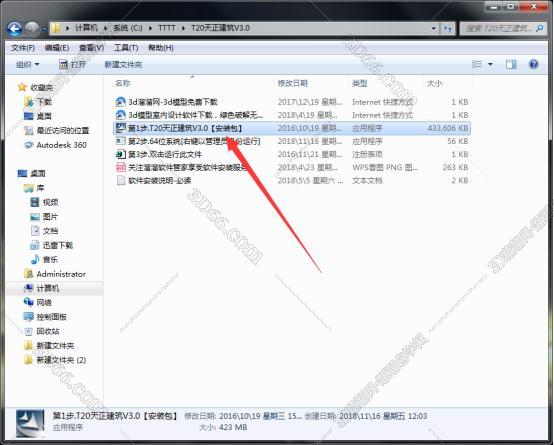Refresh the folder with address bar refresh icon
Viewport: 554px width, 445px height.
pyautogui.click(x=448, y=28)
